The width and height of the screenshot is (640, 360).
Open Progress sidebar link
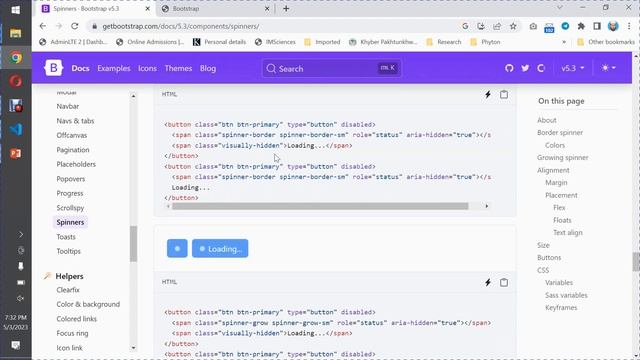[70, 193]
